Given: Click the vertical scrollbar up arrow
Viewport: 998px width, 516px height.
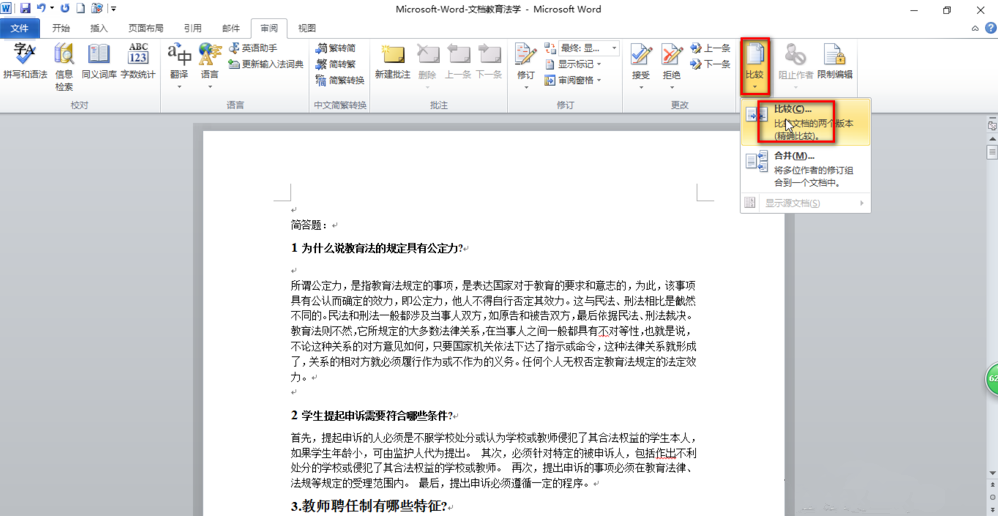Looking at the screenshot, I should click(992, 140).
